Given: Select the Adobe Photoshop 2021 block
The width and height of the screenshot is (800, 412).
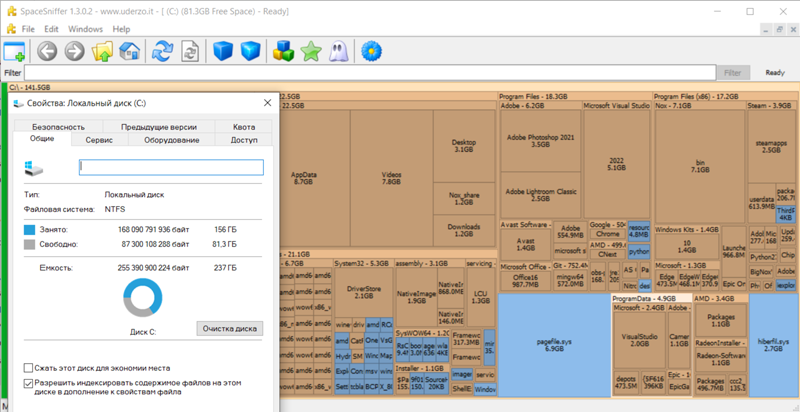Looking at the screenshot, I should pyautogui.click(x=540, y=141).
